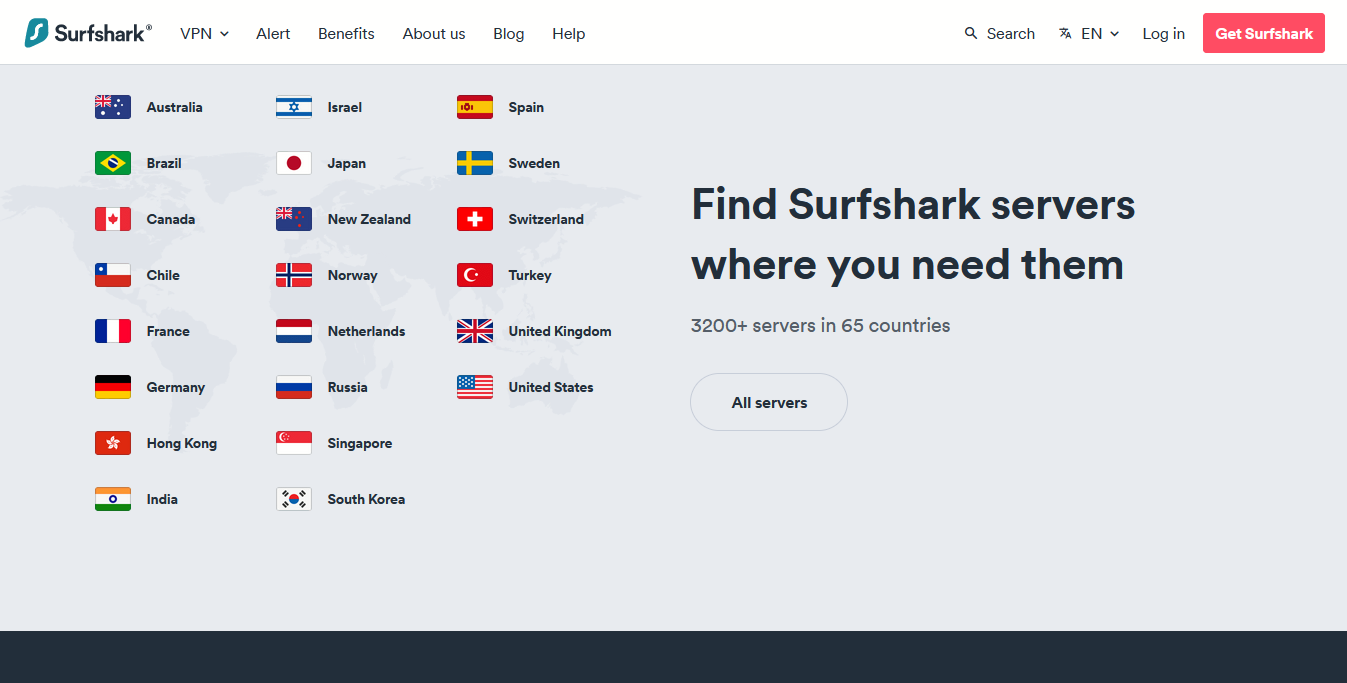Click the Netherlands flag icon
The width and height of the screenshot is (1347, 683).
[294, 331]
